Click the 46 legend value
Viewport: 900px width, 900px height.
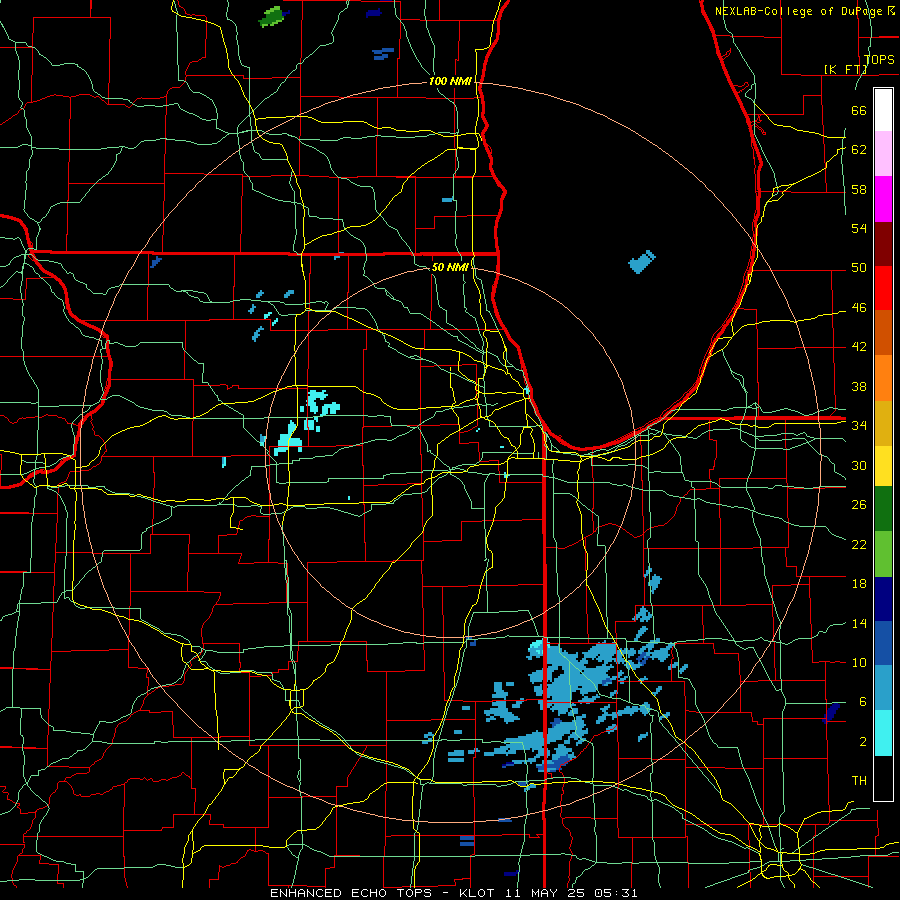coord(859,308)
